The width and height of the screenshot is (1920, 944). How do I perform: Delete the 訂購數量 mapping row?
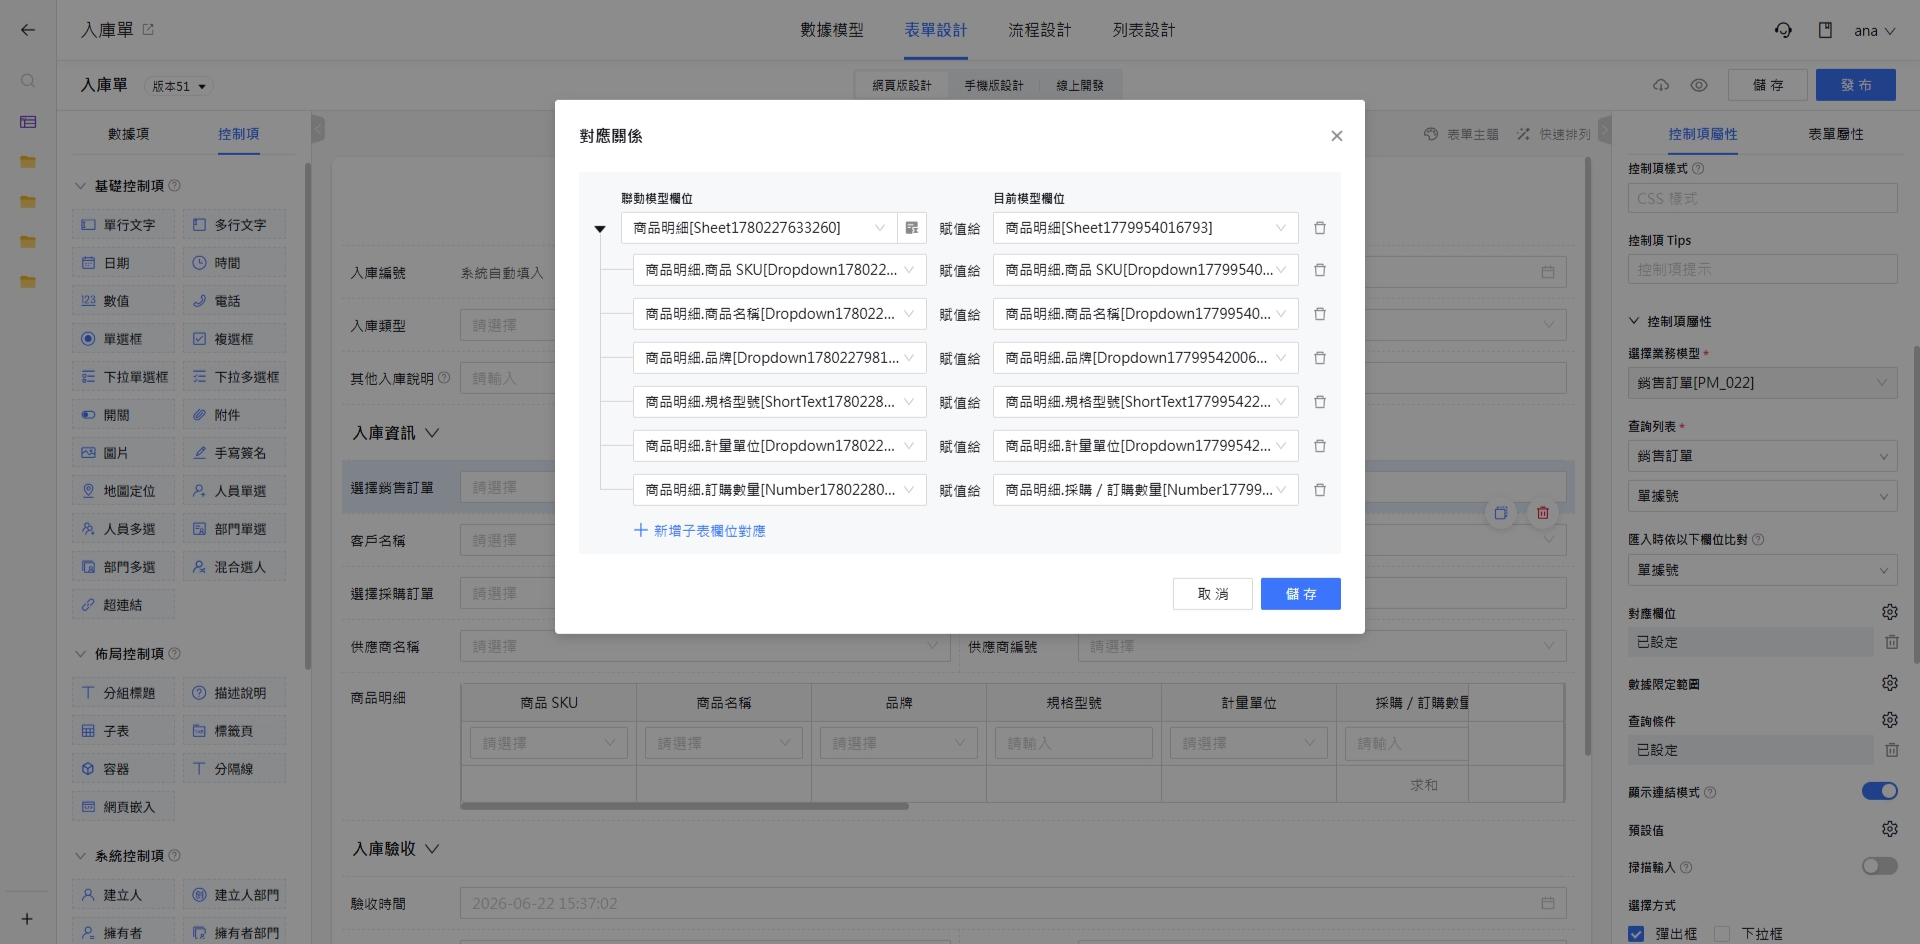pyautogui.click(x=1319, y=490)
